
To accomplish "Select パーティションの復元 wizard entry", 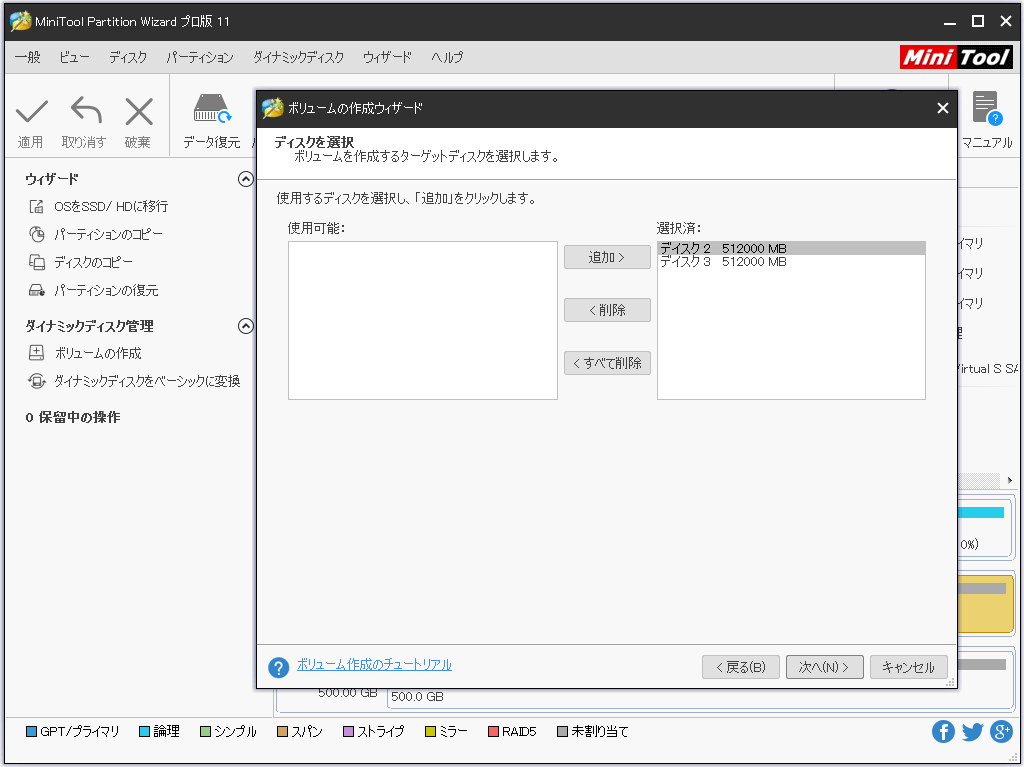I will point(106,290).
